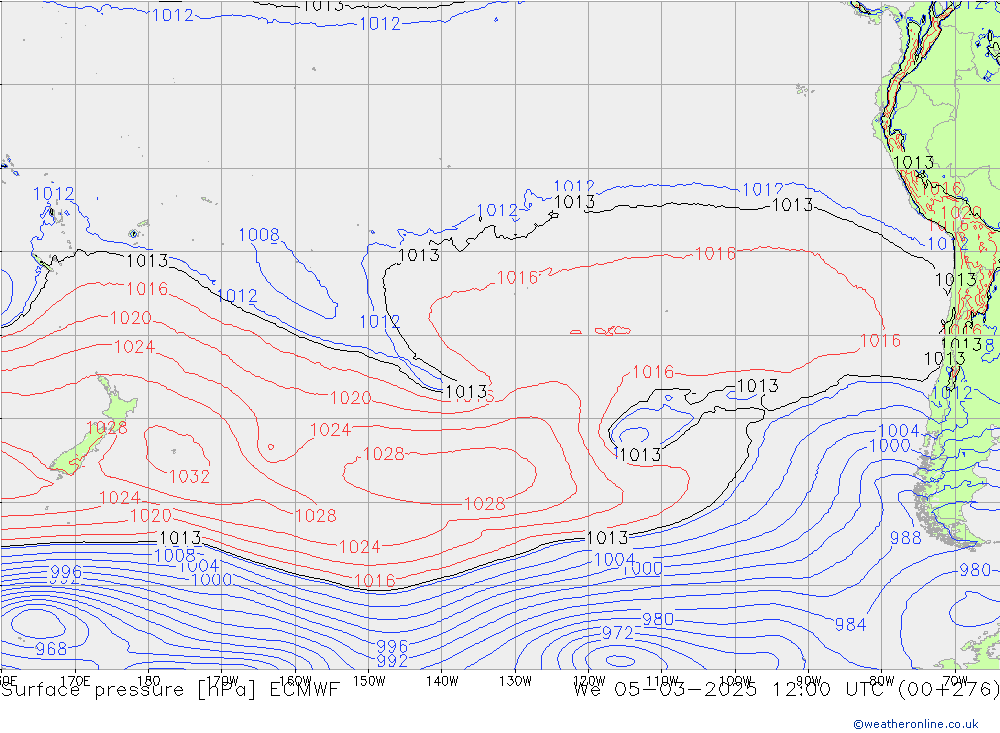
Task: Click the 90W longitude axis label
Action: point(809,681)
